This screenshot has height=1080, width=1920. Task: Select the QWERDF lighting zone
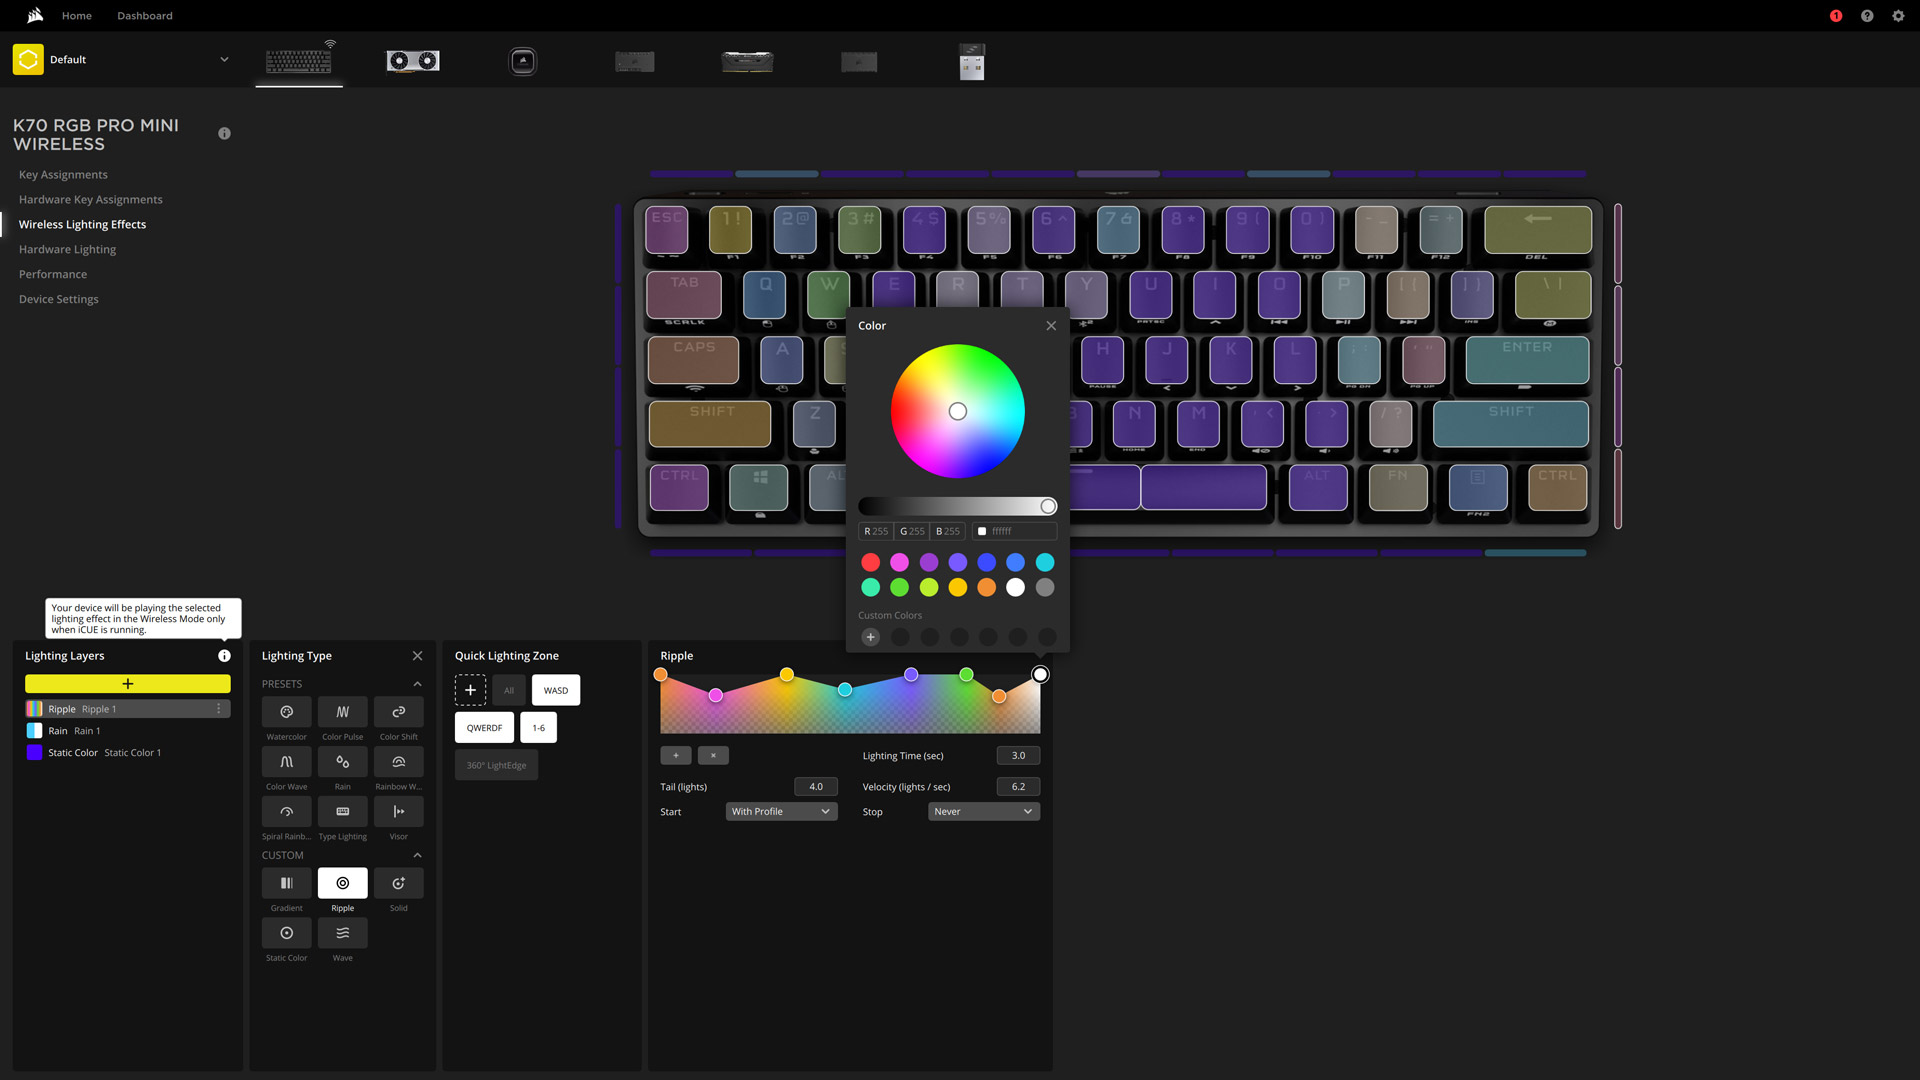484,728
